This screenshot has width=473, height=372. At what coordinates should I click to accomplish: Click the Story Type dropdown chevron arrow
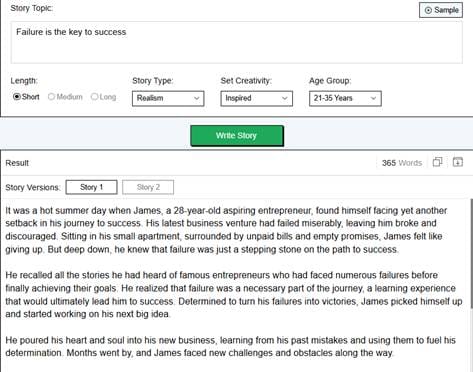pos(197,98)
